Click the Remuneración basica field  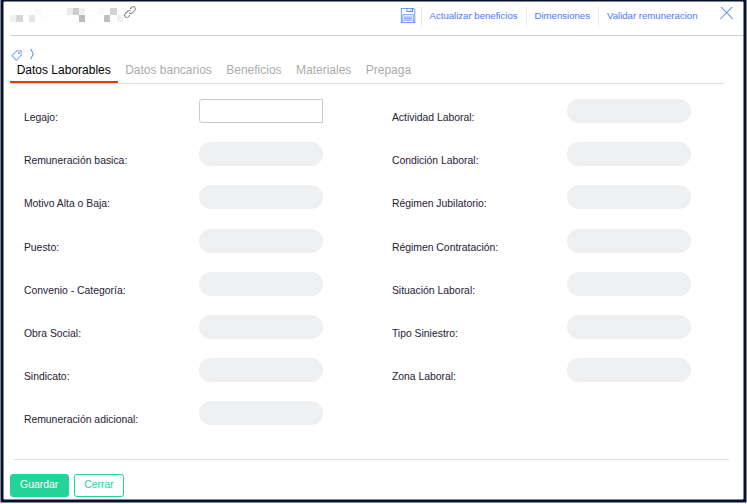pos(261,154)
